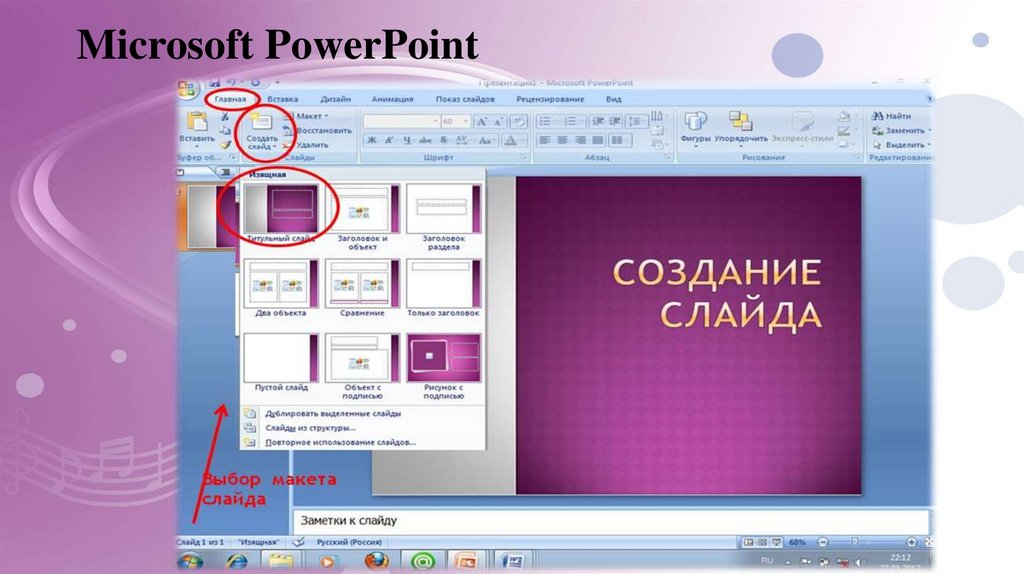The image size is (1024, 574).
Task: Click the bulleted list icon
Action: pos(547,121)
